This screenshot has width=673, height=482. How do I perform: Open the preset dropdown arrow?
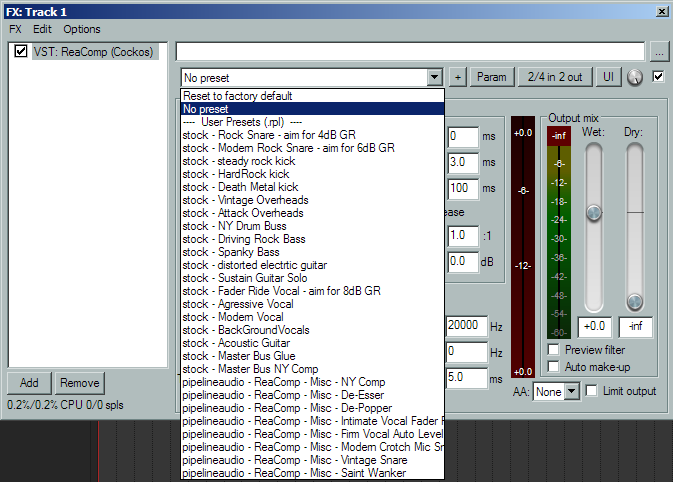(x=434, y=78)
